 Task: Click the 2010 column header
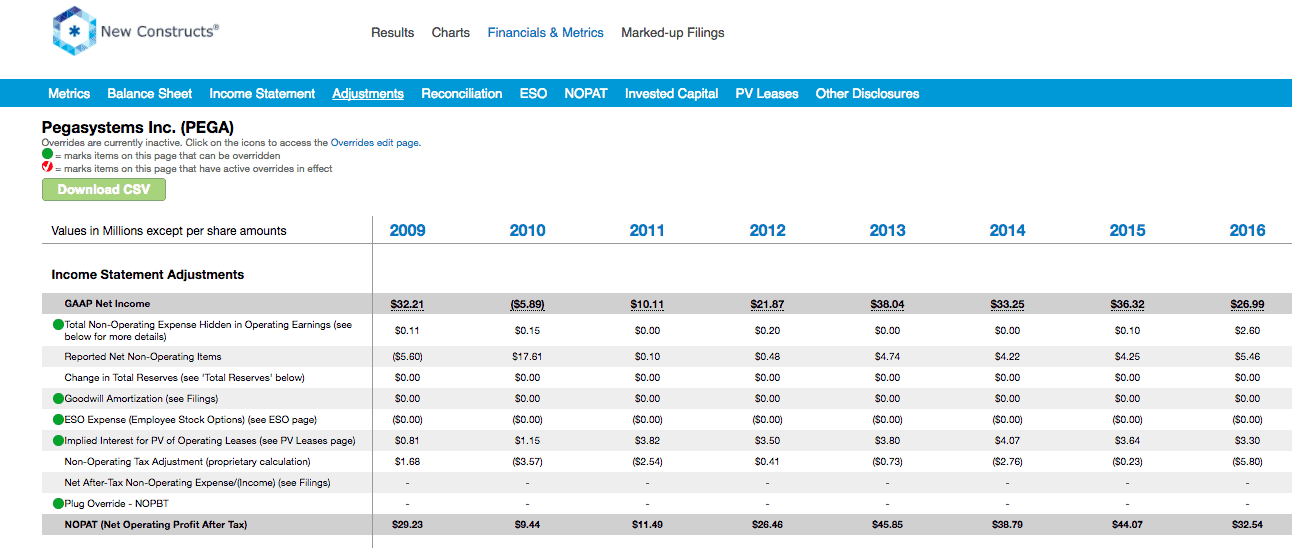(x=527, y=230)
